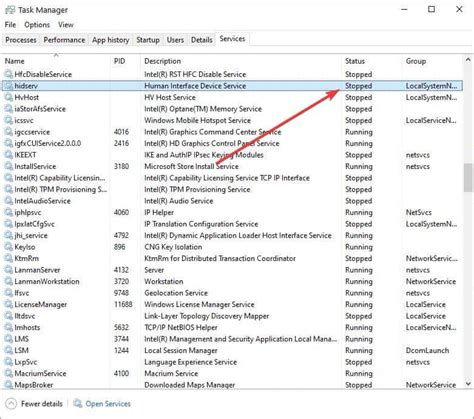474x419 pixels.
Task: Click the lltdsvc service gear icon
Action: 8,316
